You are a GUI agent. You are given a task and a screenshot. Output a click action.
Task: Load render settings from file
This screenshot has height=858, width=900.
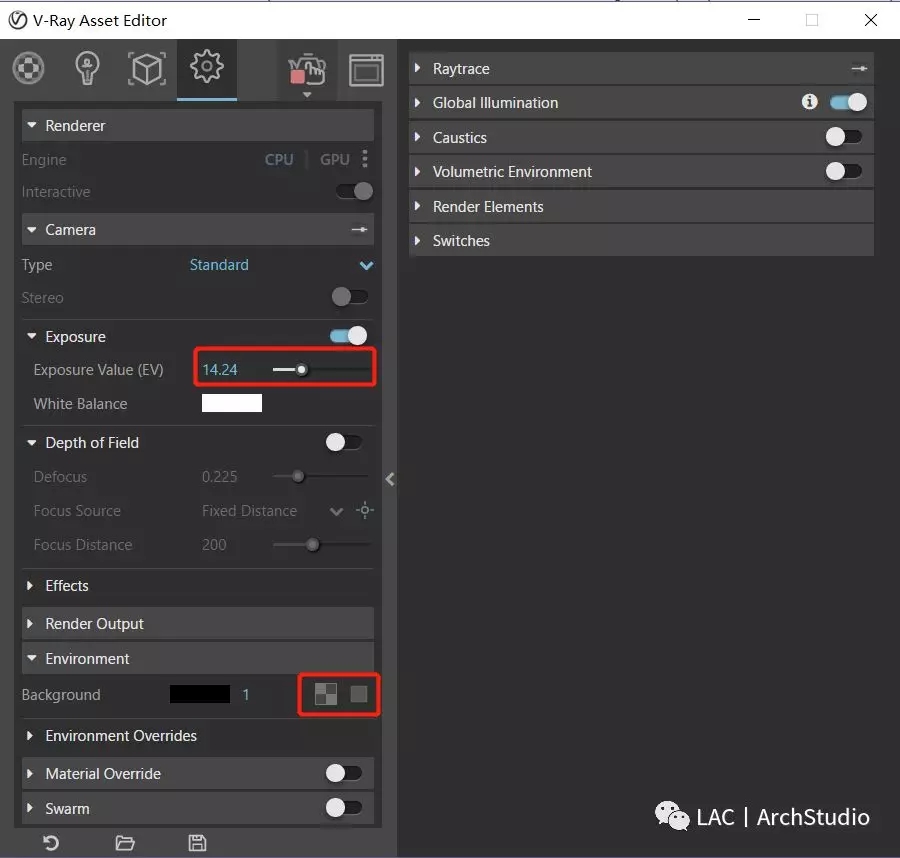click(125, 843)
